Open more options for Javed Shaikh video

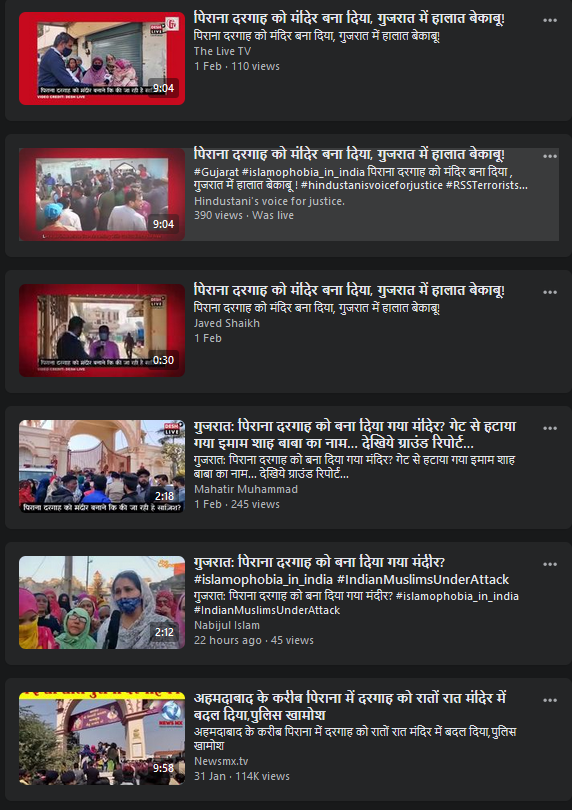pos(550,292)
